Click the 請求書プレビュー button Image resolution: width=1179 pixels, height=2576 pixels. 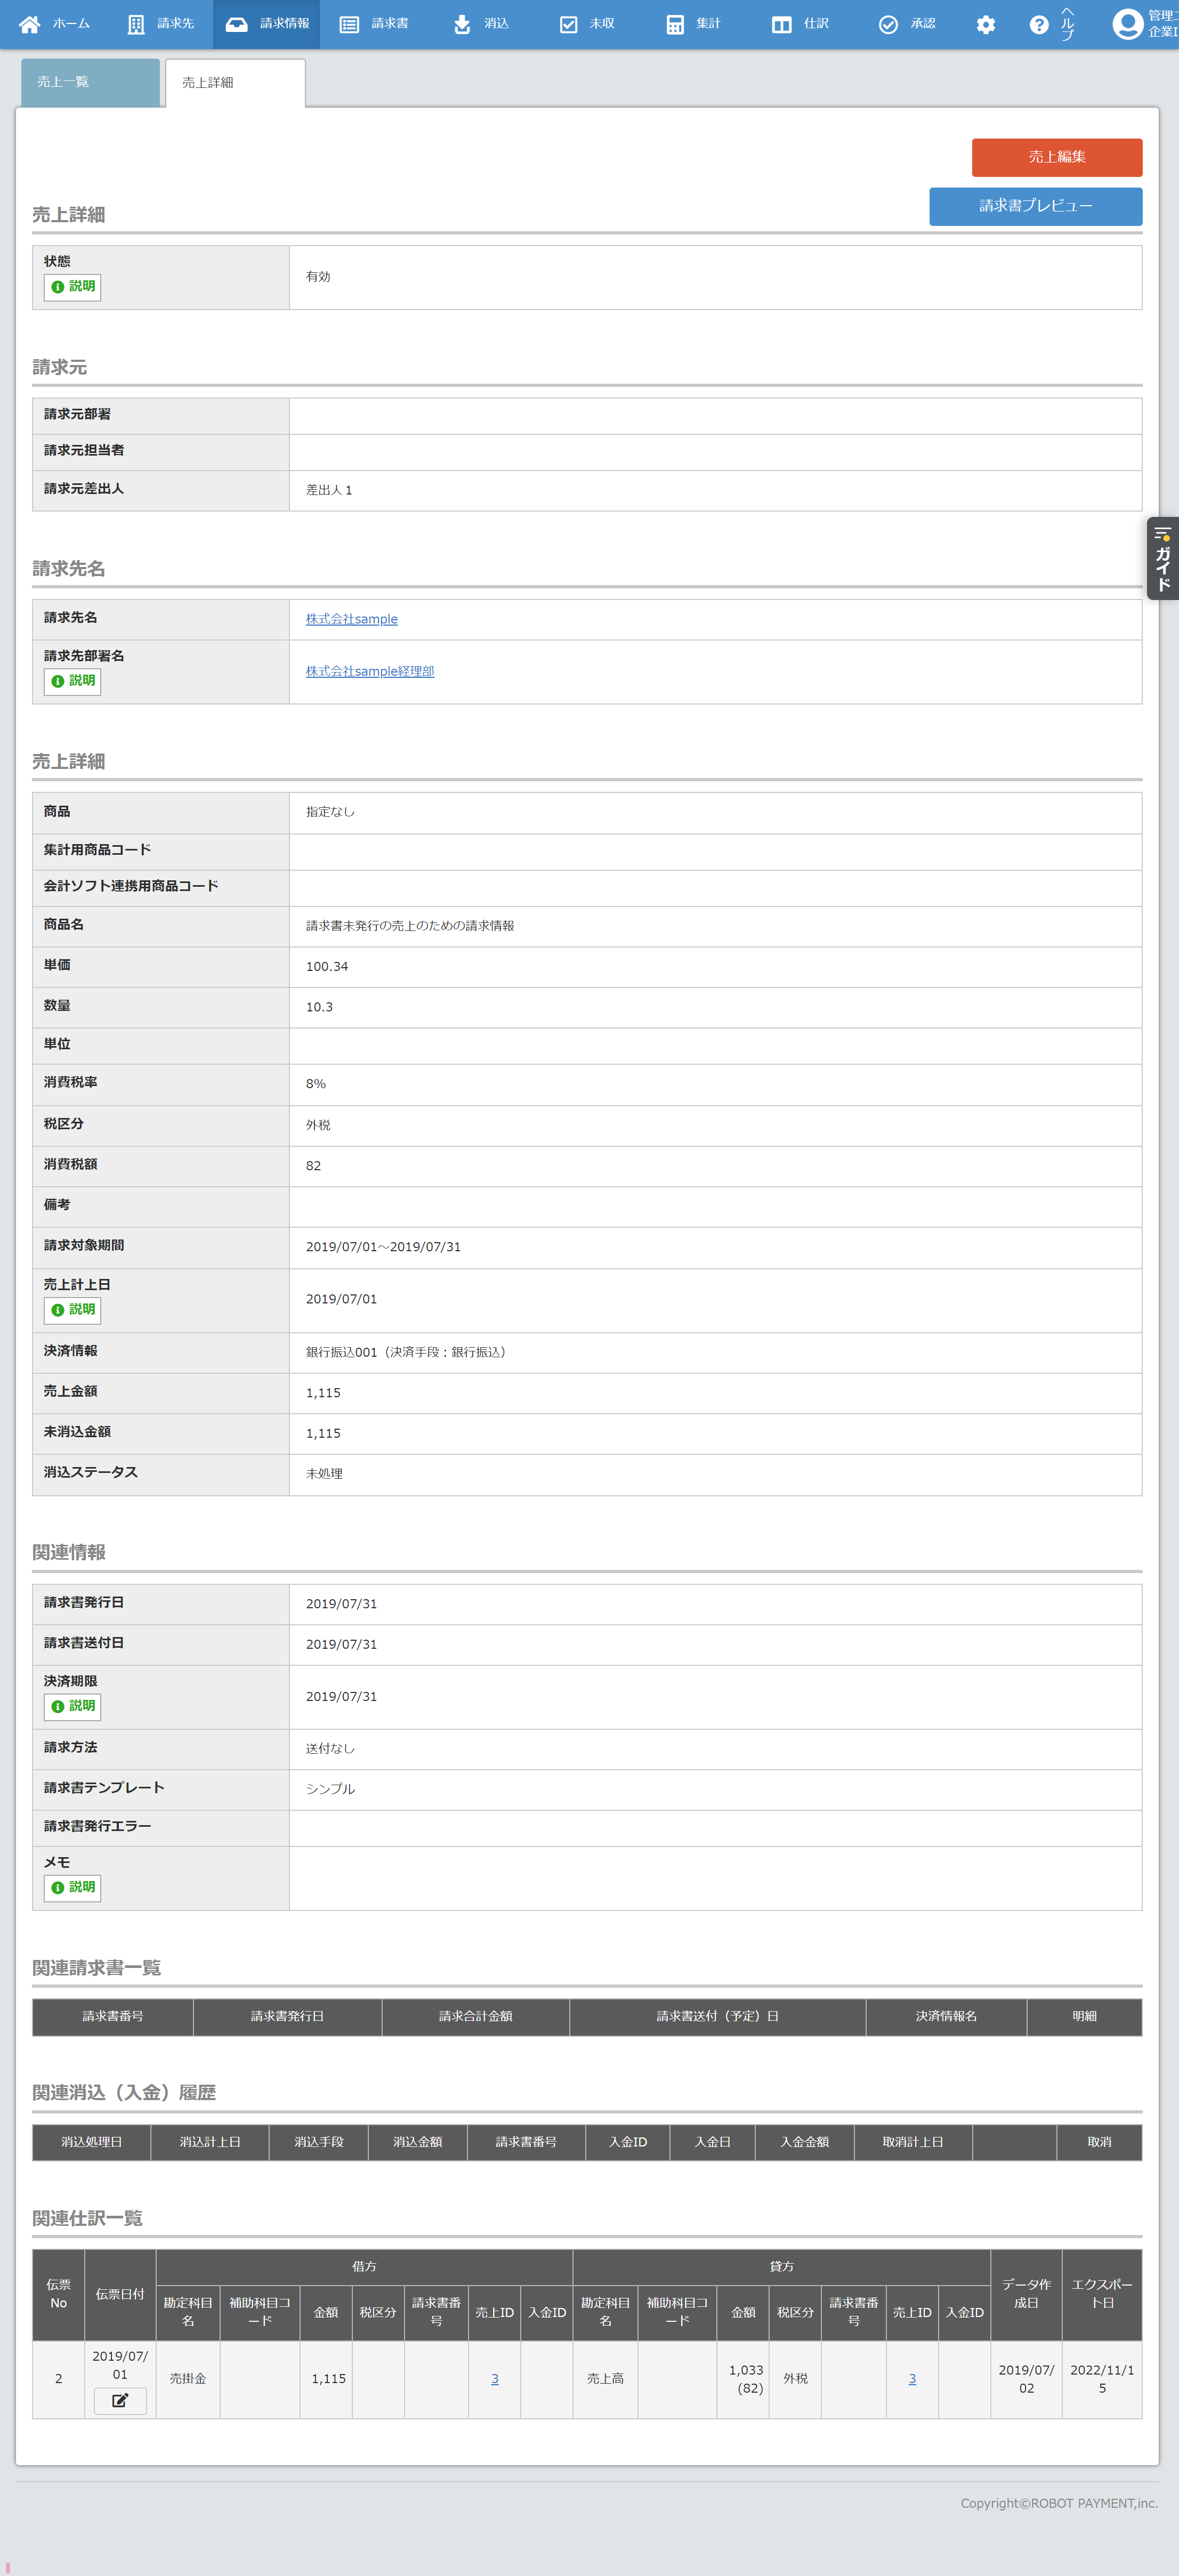(1036, 207)
